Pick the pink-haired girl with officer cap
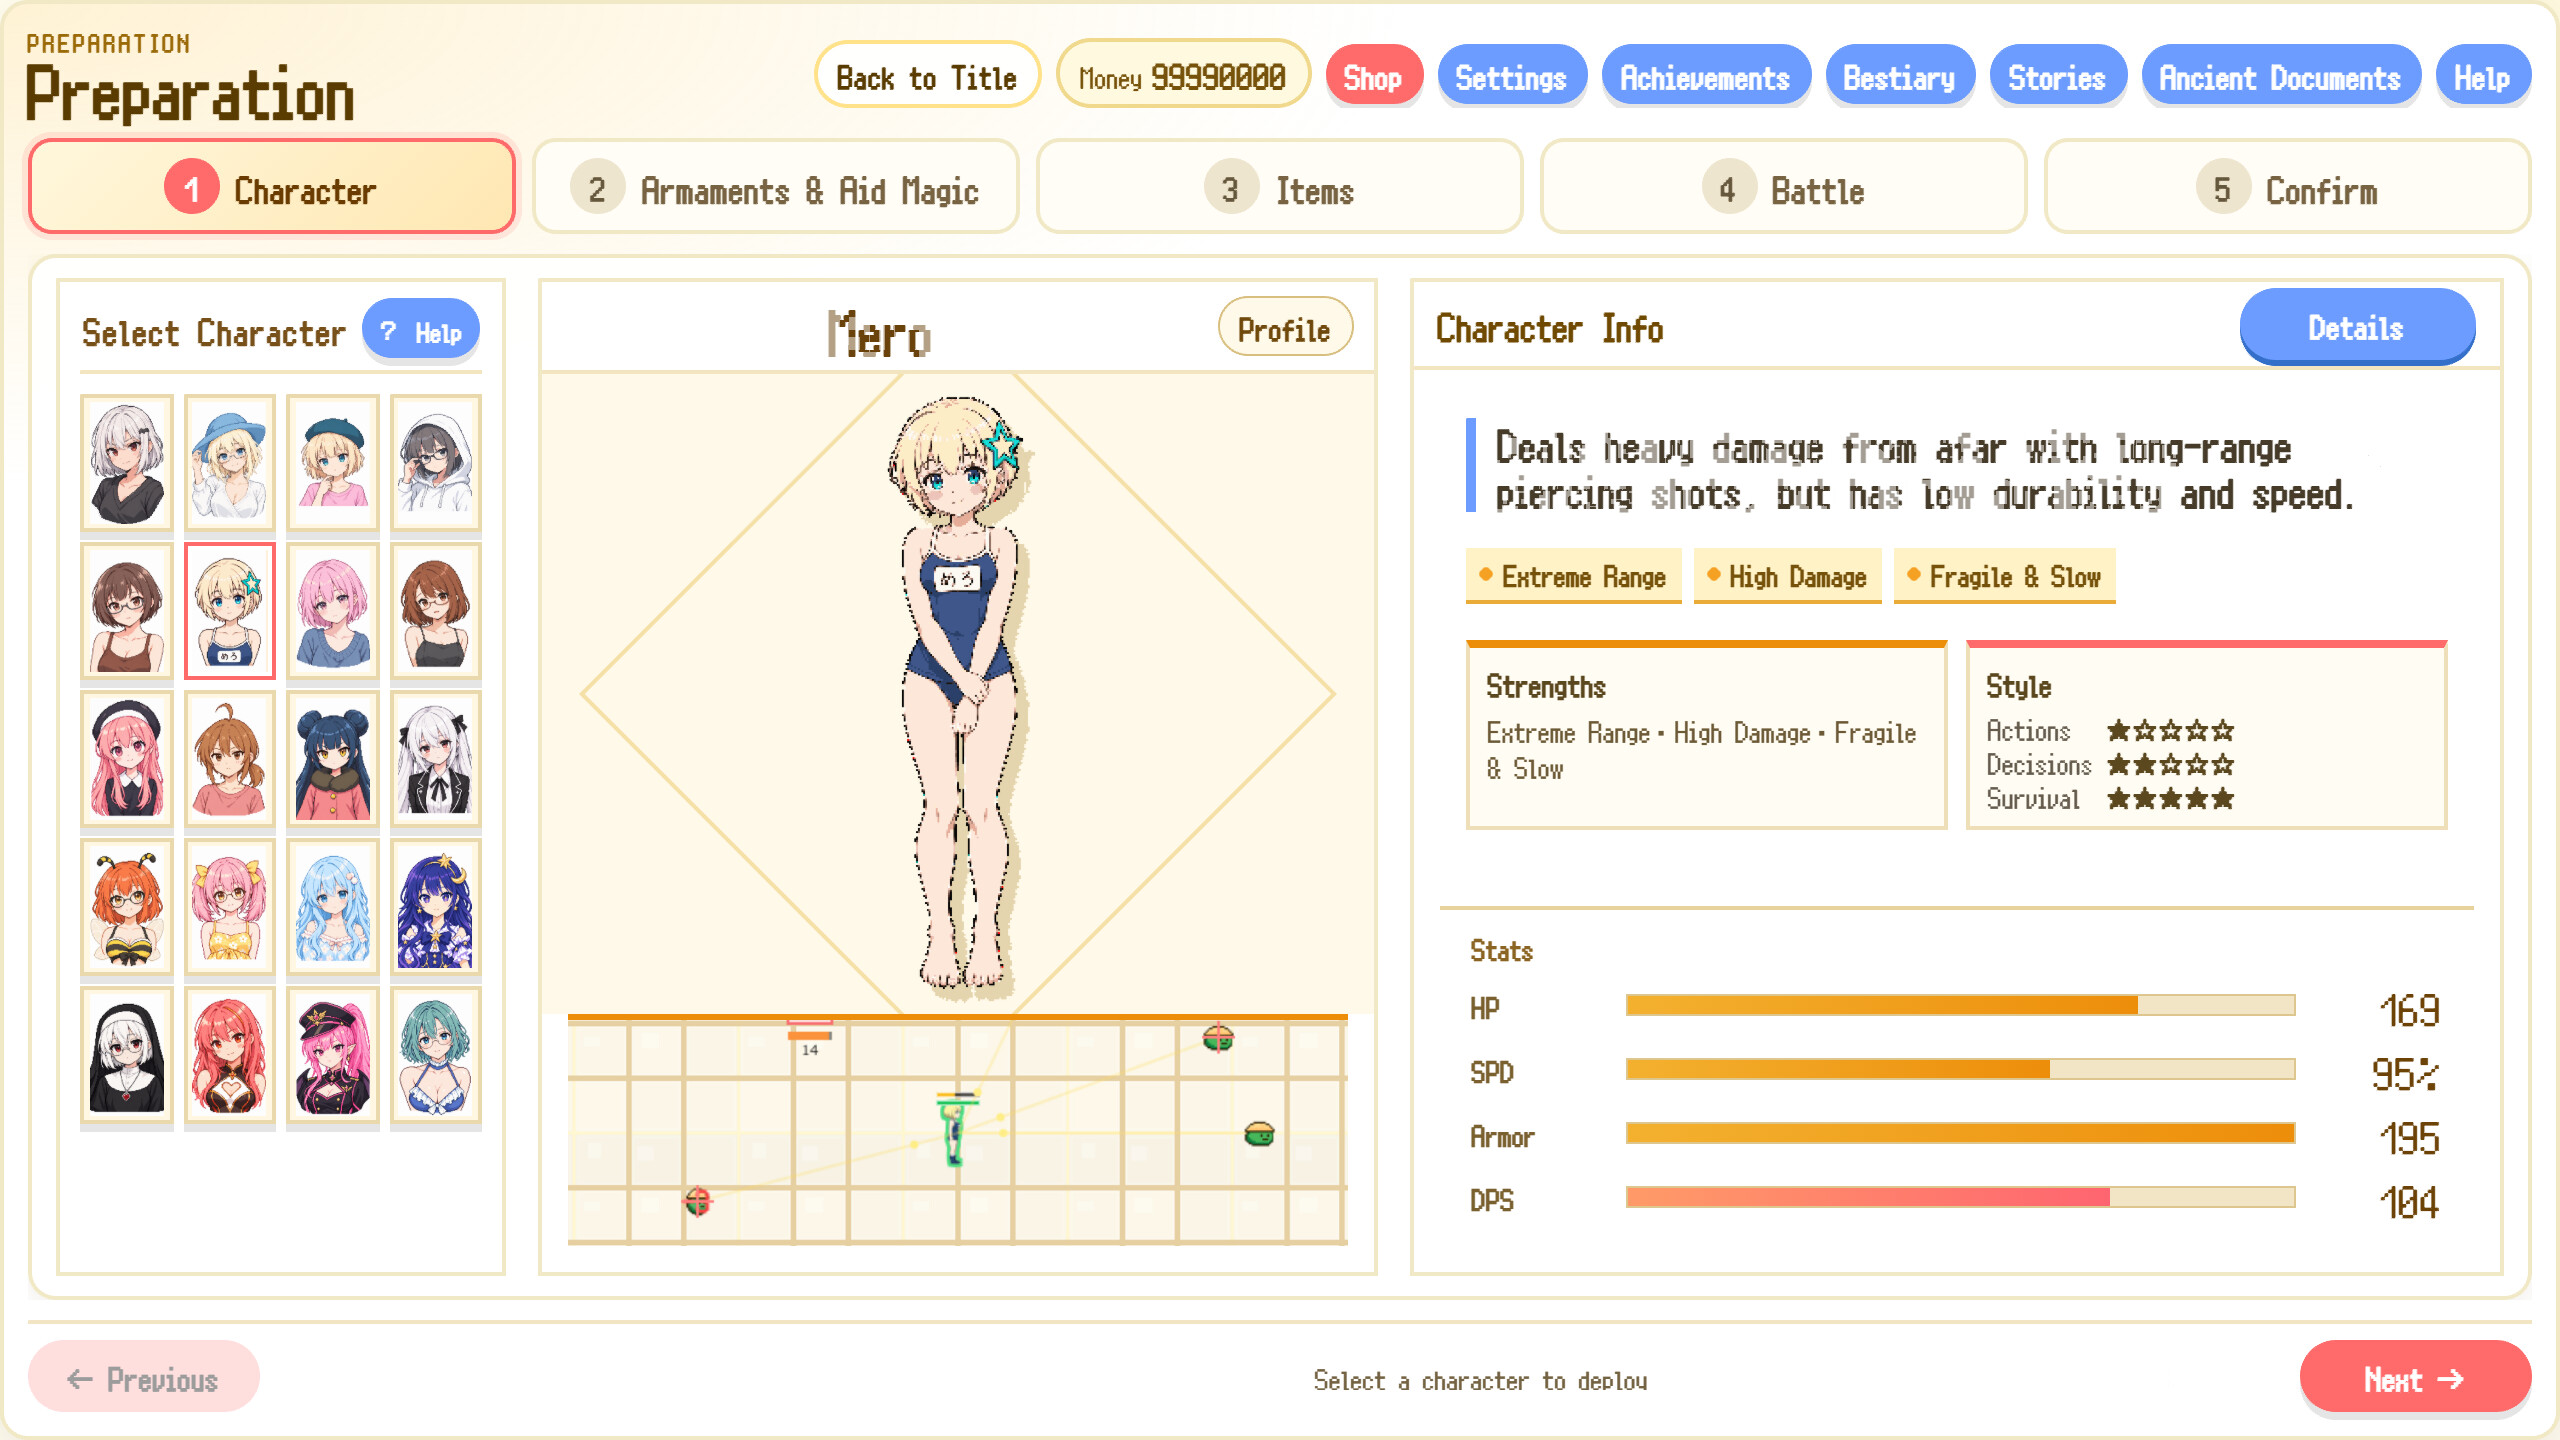Viewport: 2560px width, 1440px height. pos(333,1055)
